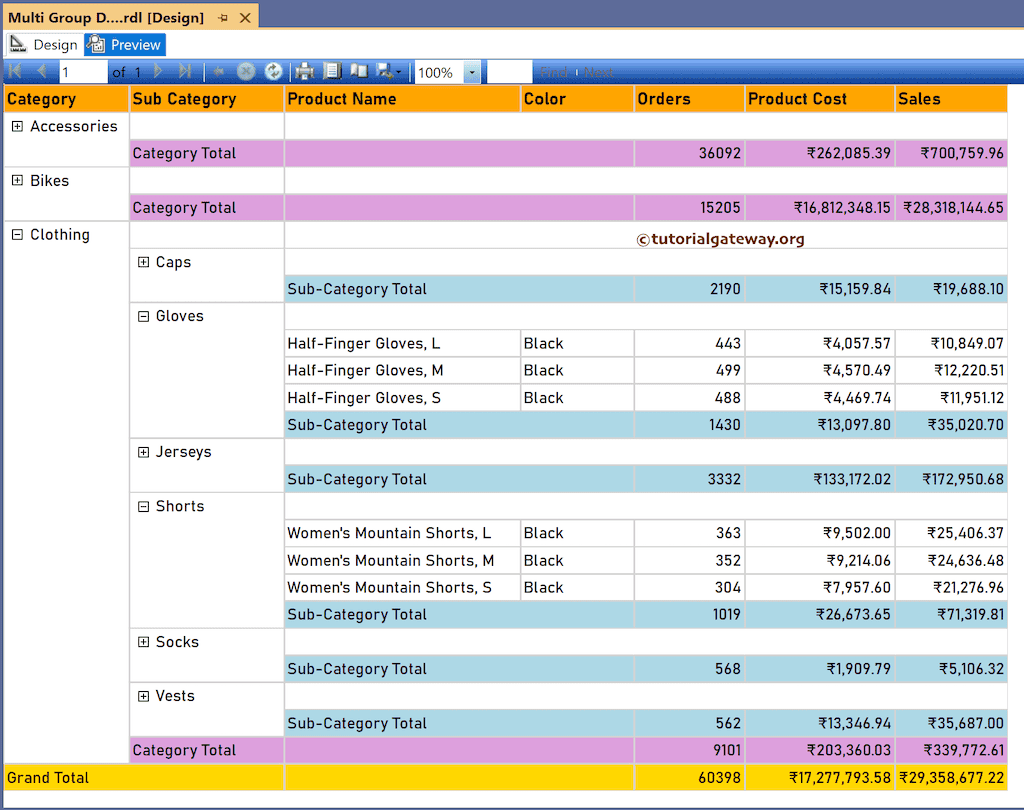The width and height of the screenshot is (1024, 810).
Task: Click the Refresh report icon
Action: 272,71
